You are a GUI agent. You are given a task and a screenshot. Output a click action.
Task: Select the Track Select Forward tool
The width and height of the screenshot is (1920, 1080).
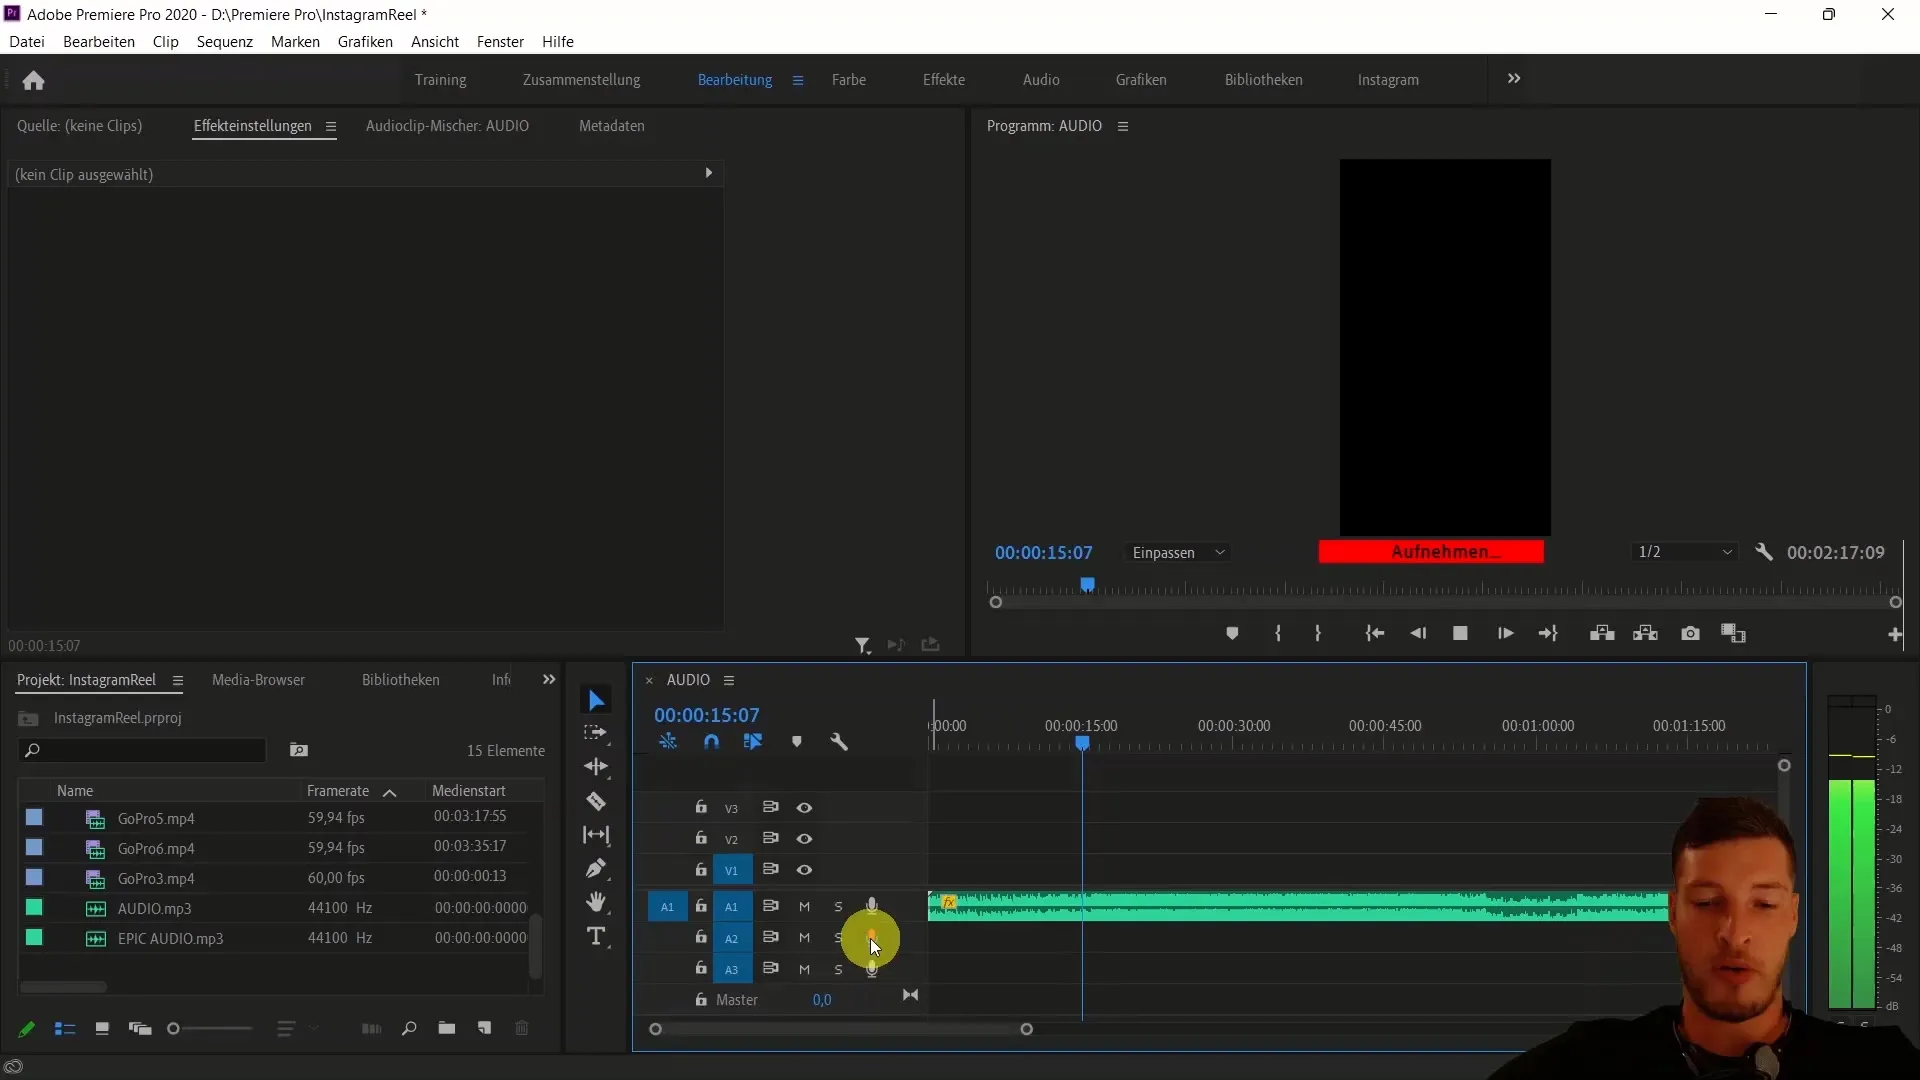(x=596, y=733)
